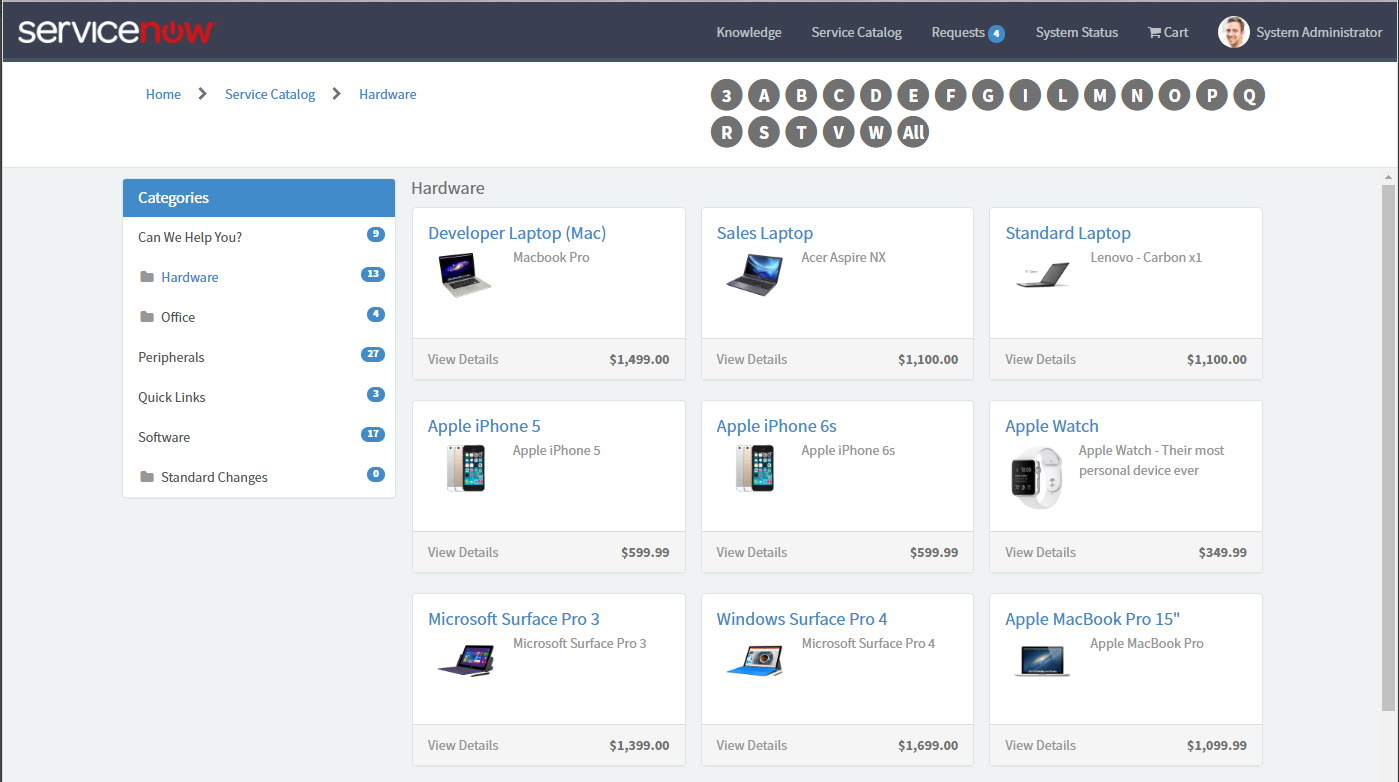Open Microsoft Surface Pro 3 title
Image resolution: width=1399 pixels, height=782 pixels.
tap(514, 619)
